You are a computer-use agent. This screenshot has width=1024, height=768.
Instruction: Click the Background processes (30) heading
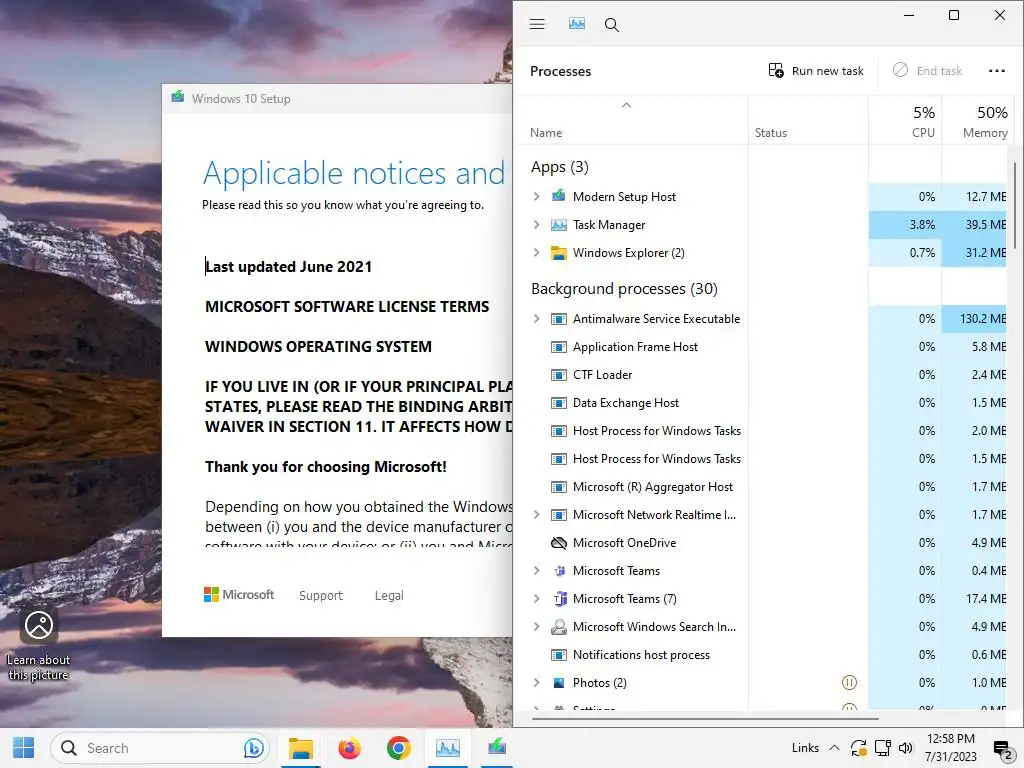[624, 289]
